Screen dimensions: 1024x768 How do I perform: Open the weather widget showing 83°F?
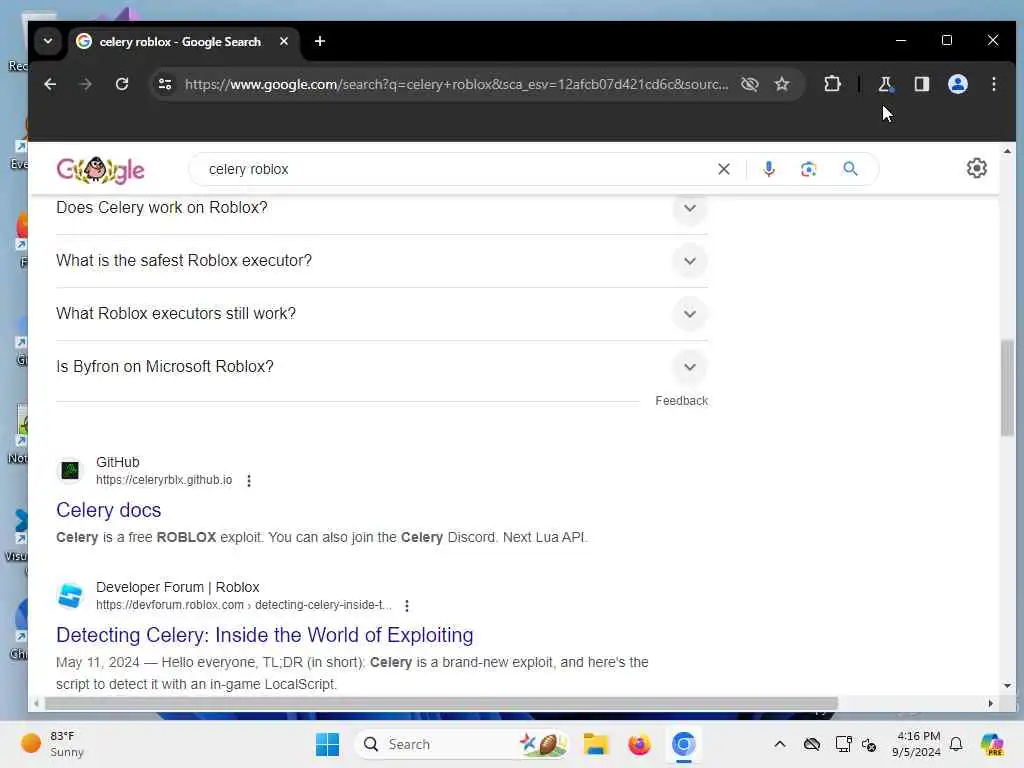tap(52, 744)
